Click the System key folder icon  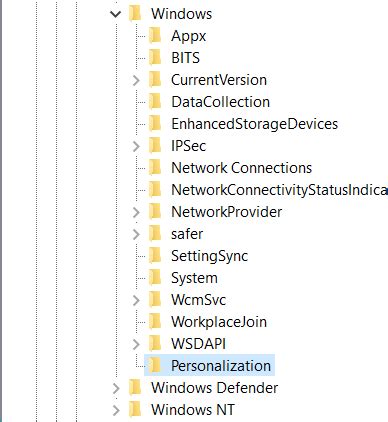pos(155,277)
